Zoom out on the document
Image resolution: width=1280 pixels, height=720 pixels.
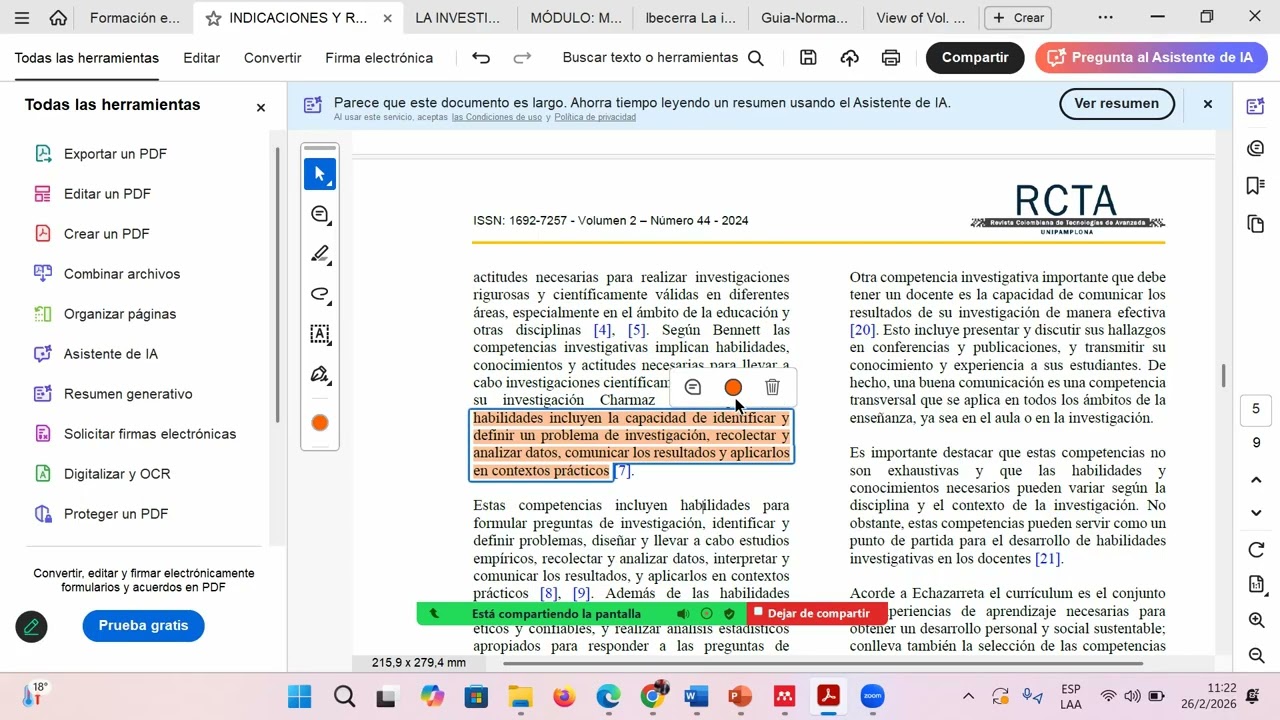click(x=1257, y=656)
